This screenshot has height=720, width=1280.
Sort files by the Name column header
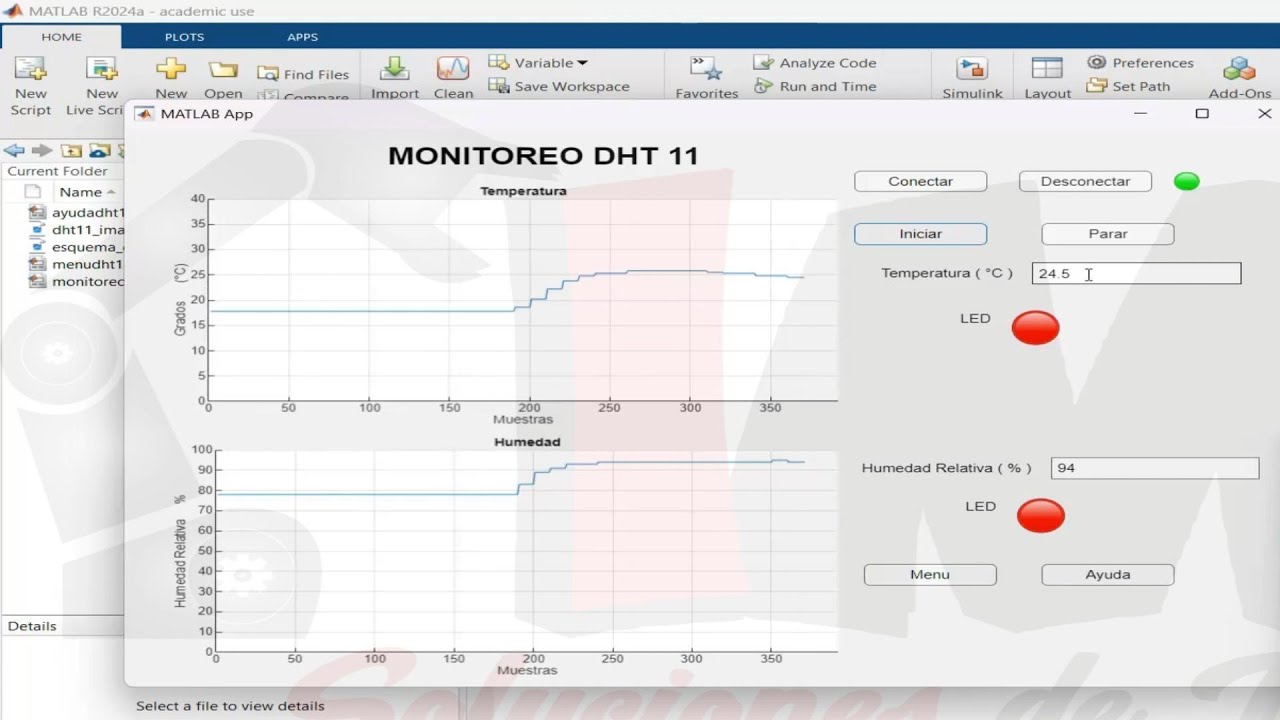[87, 192]
